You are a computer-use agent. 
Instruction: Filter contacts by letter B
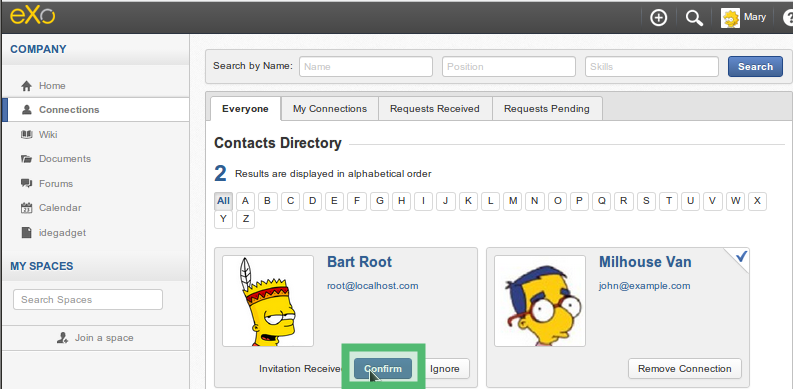click(268, 201)
